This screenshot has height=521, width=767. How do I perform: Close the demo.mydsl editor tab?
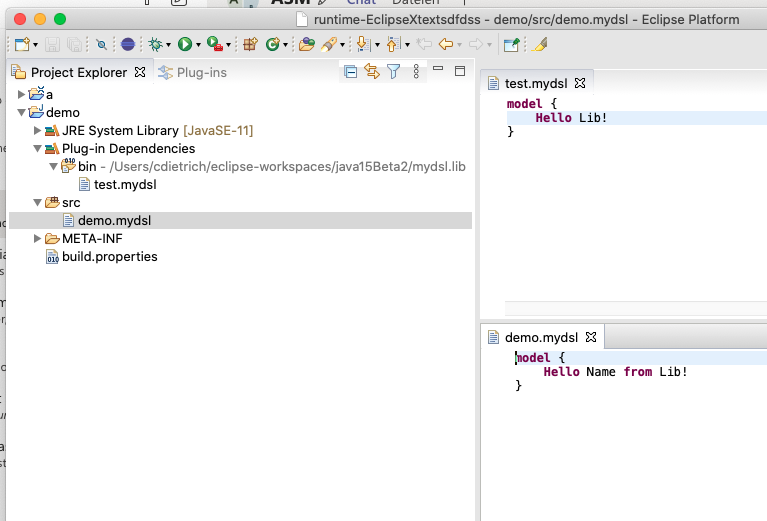(591, 337)
